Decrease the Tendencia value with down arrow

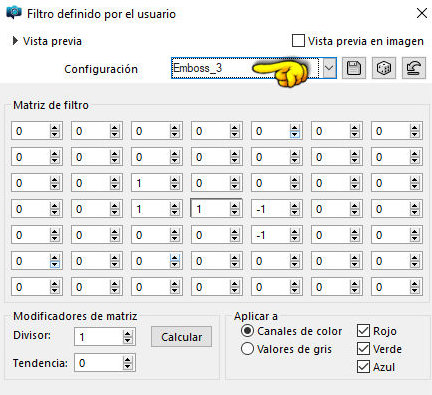pos(127,366)
